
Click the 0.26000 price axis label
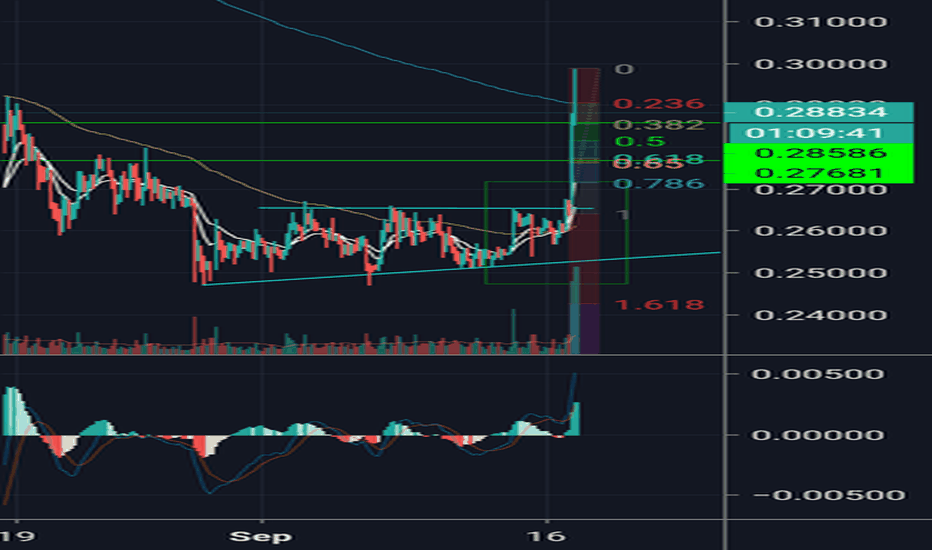(821, 231)
